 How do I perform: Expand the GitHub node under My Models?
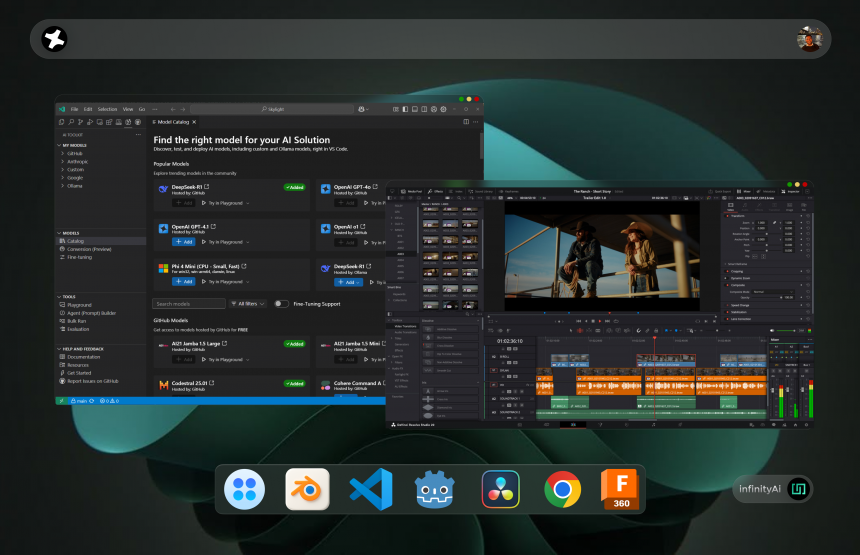click(63, 154)
